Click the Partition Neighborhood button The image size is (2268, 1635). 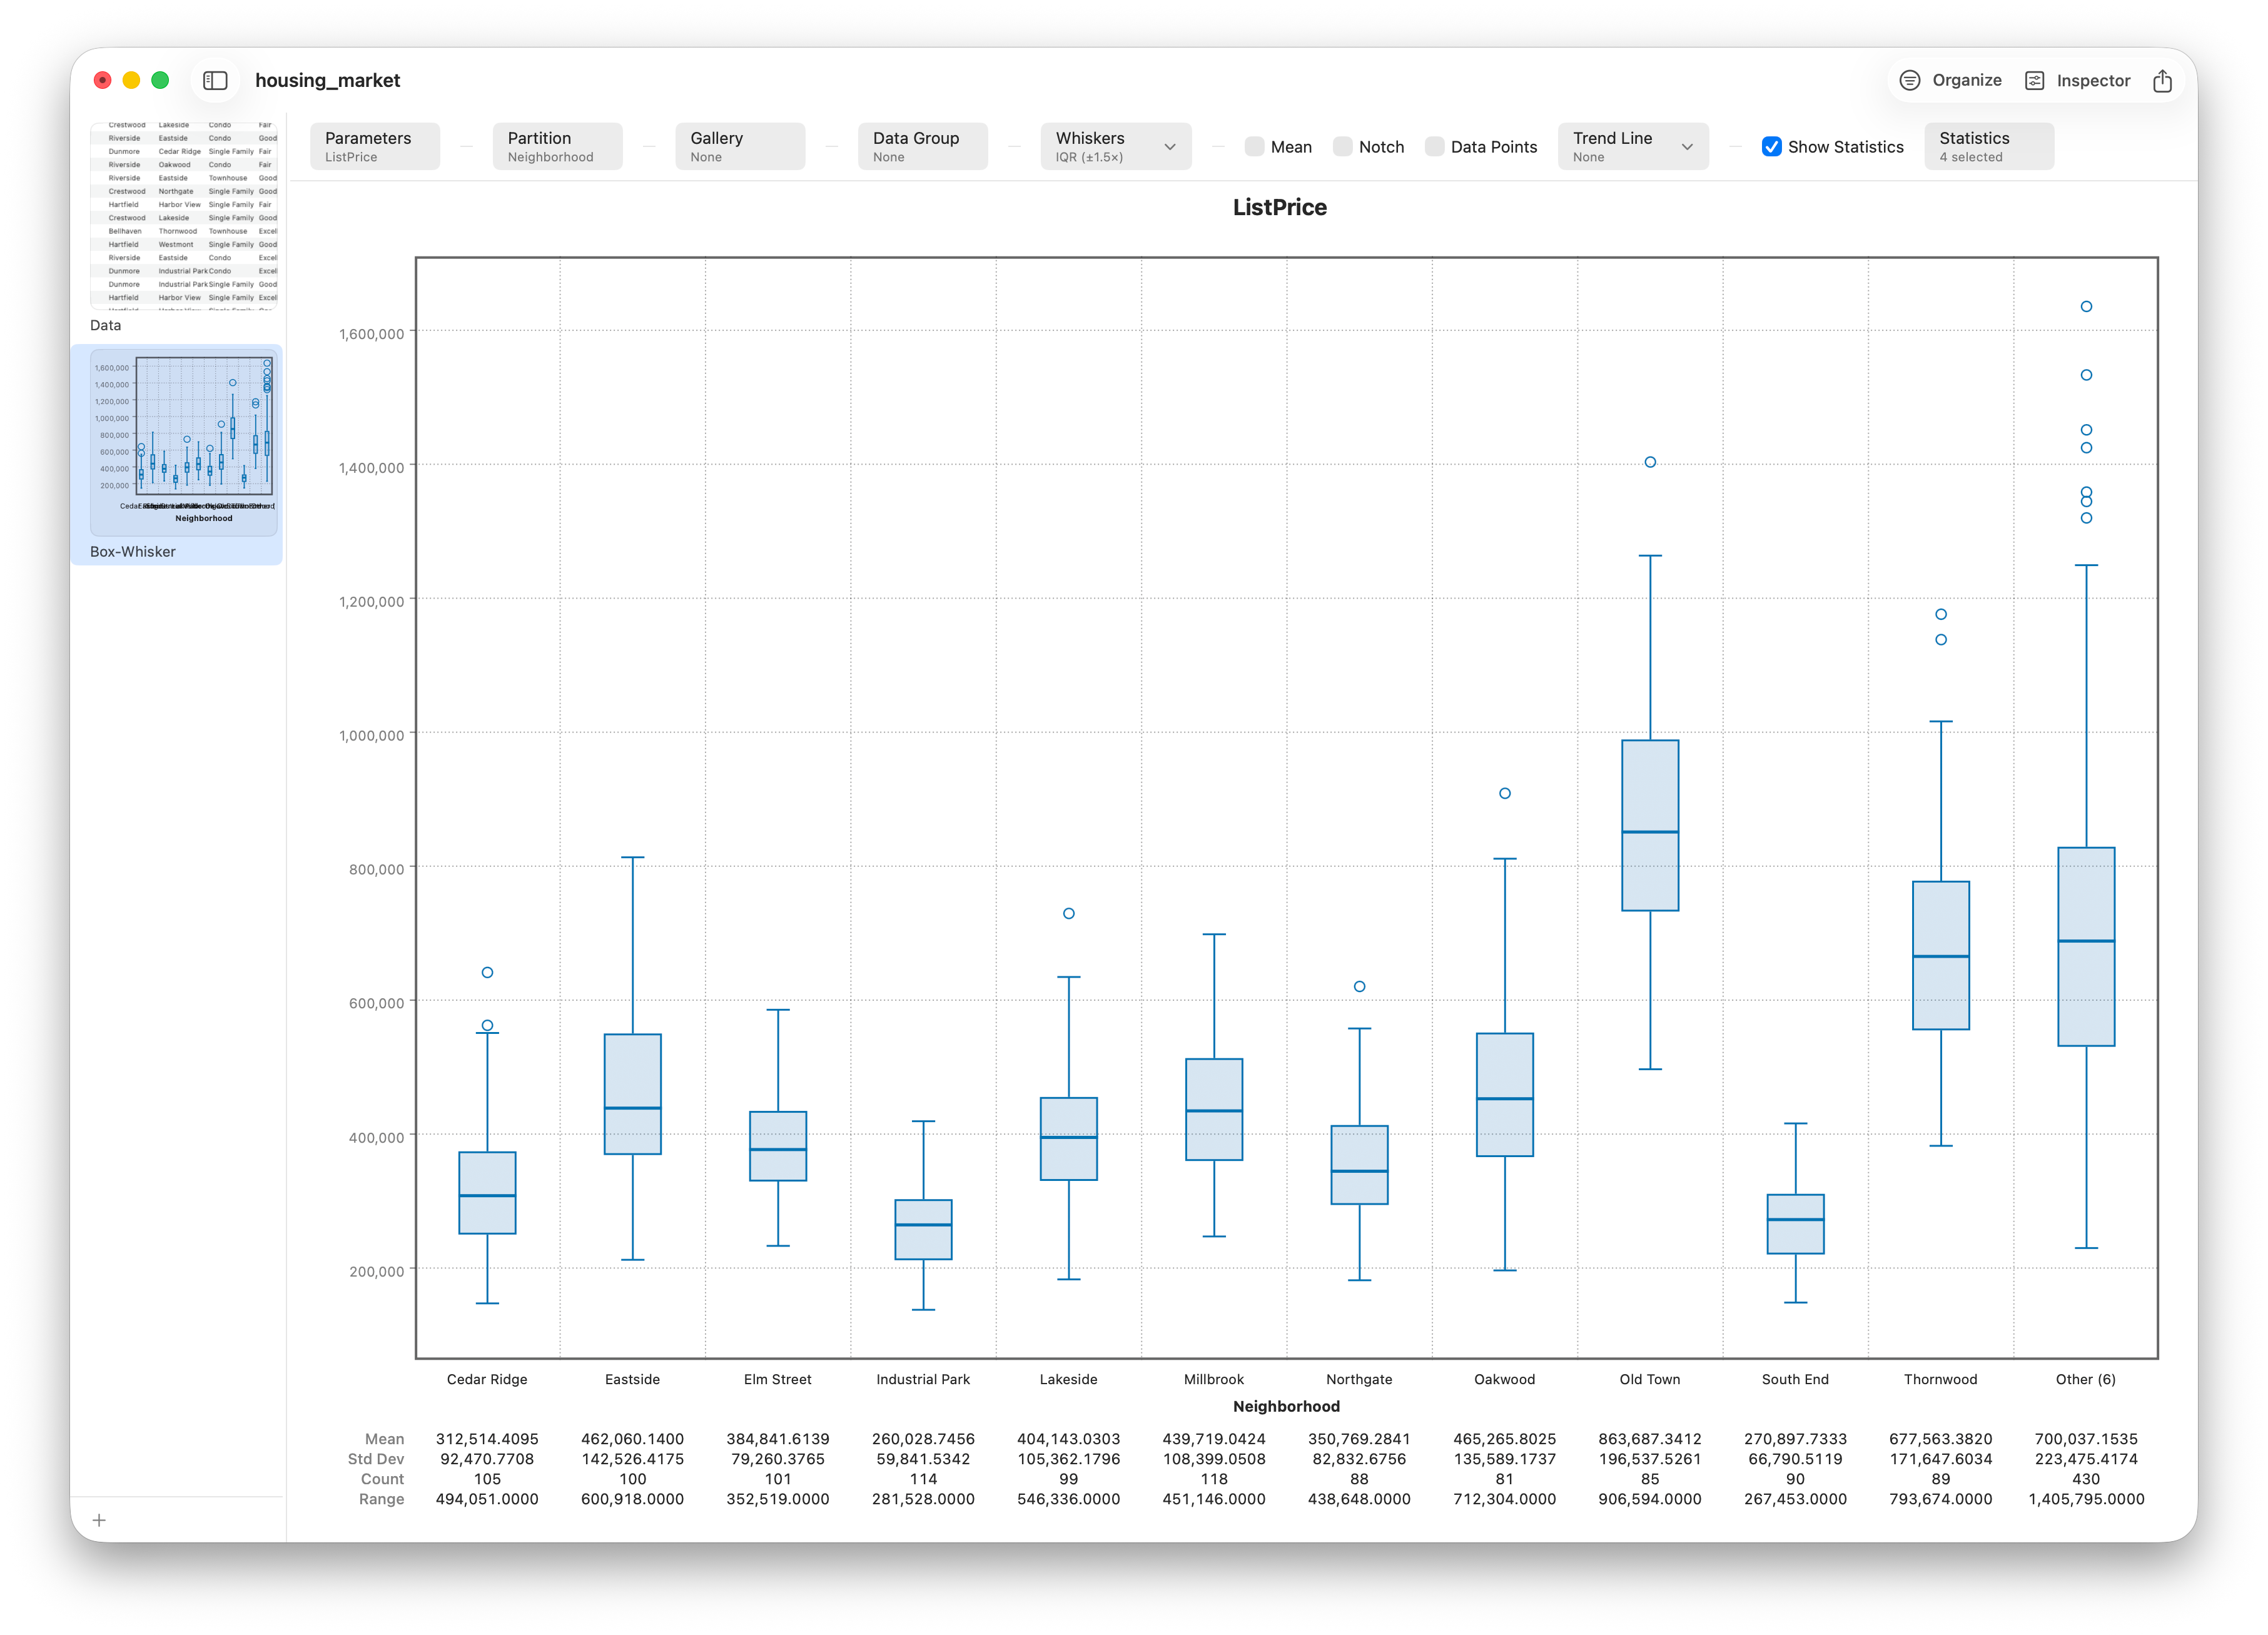pos(557,146)
